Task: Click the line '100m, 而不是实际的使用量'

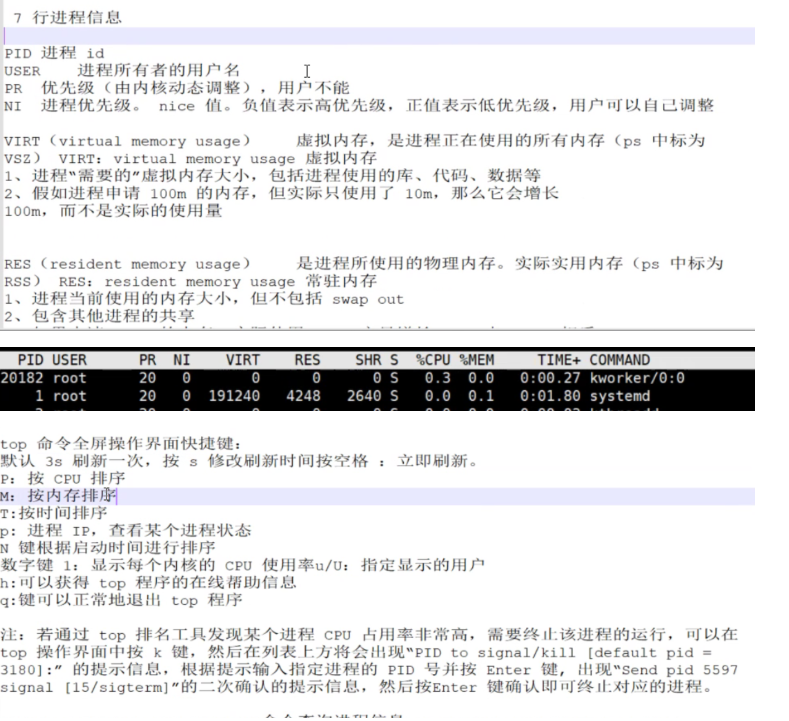Action: tap(113, 210)
